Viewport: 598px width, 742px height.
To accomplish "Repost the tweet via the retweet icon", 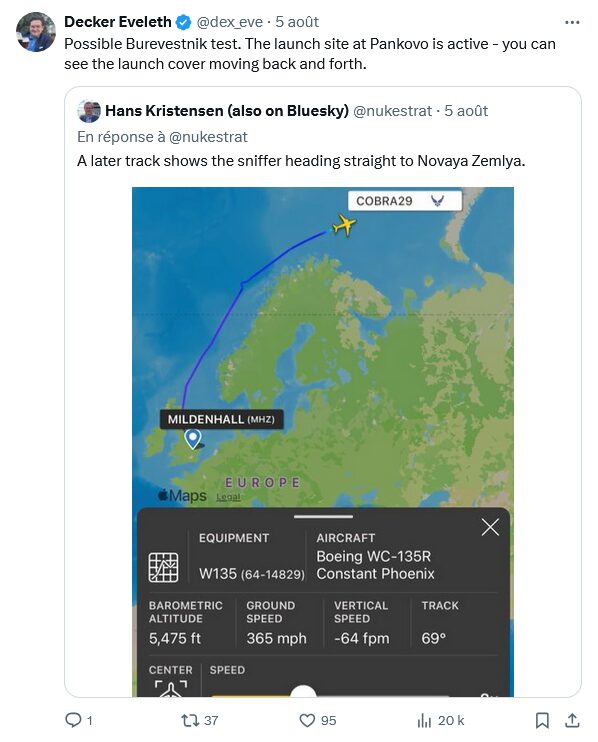I will (x=190, y=720).
